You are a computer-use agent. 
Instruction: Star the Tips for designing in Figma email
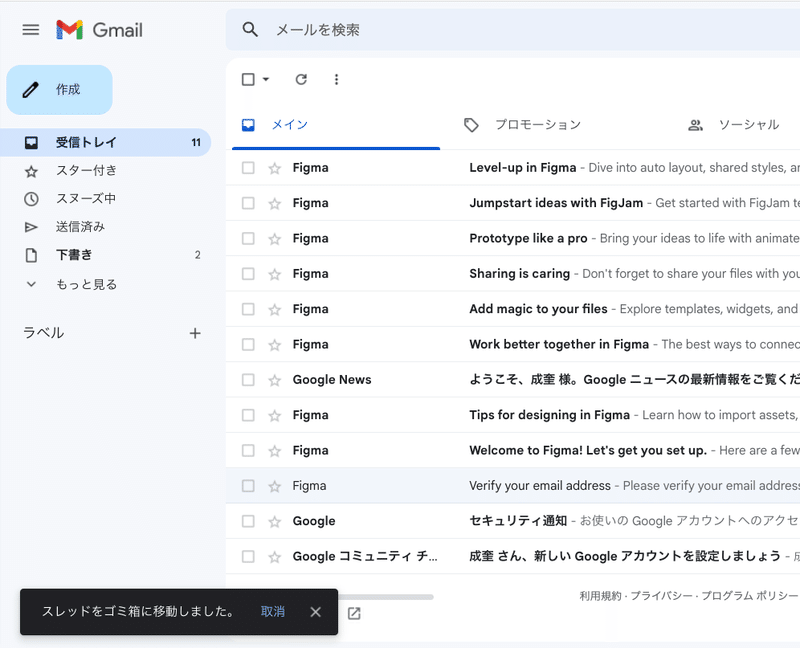(x=274, y=415)
